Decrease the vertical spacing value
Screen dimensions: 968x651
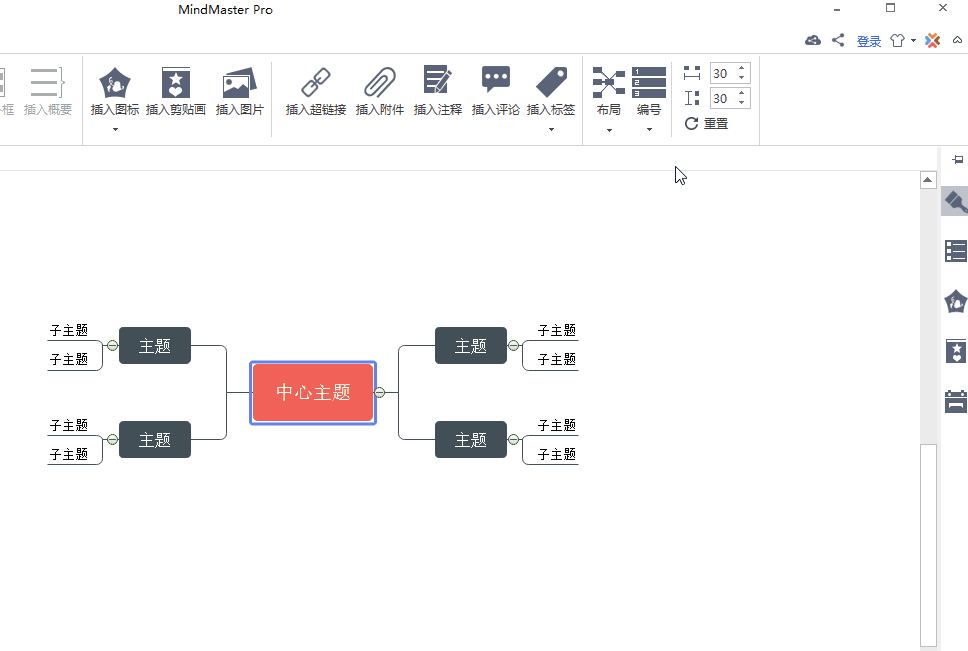tap(741, 102)
